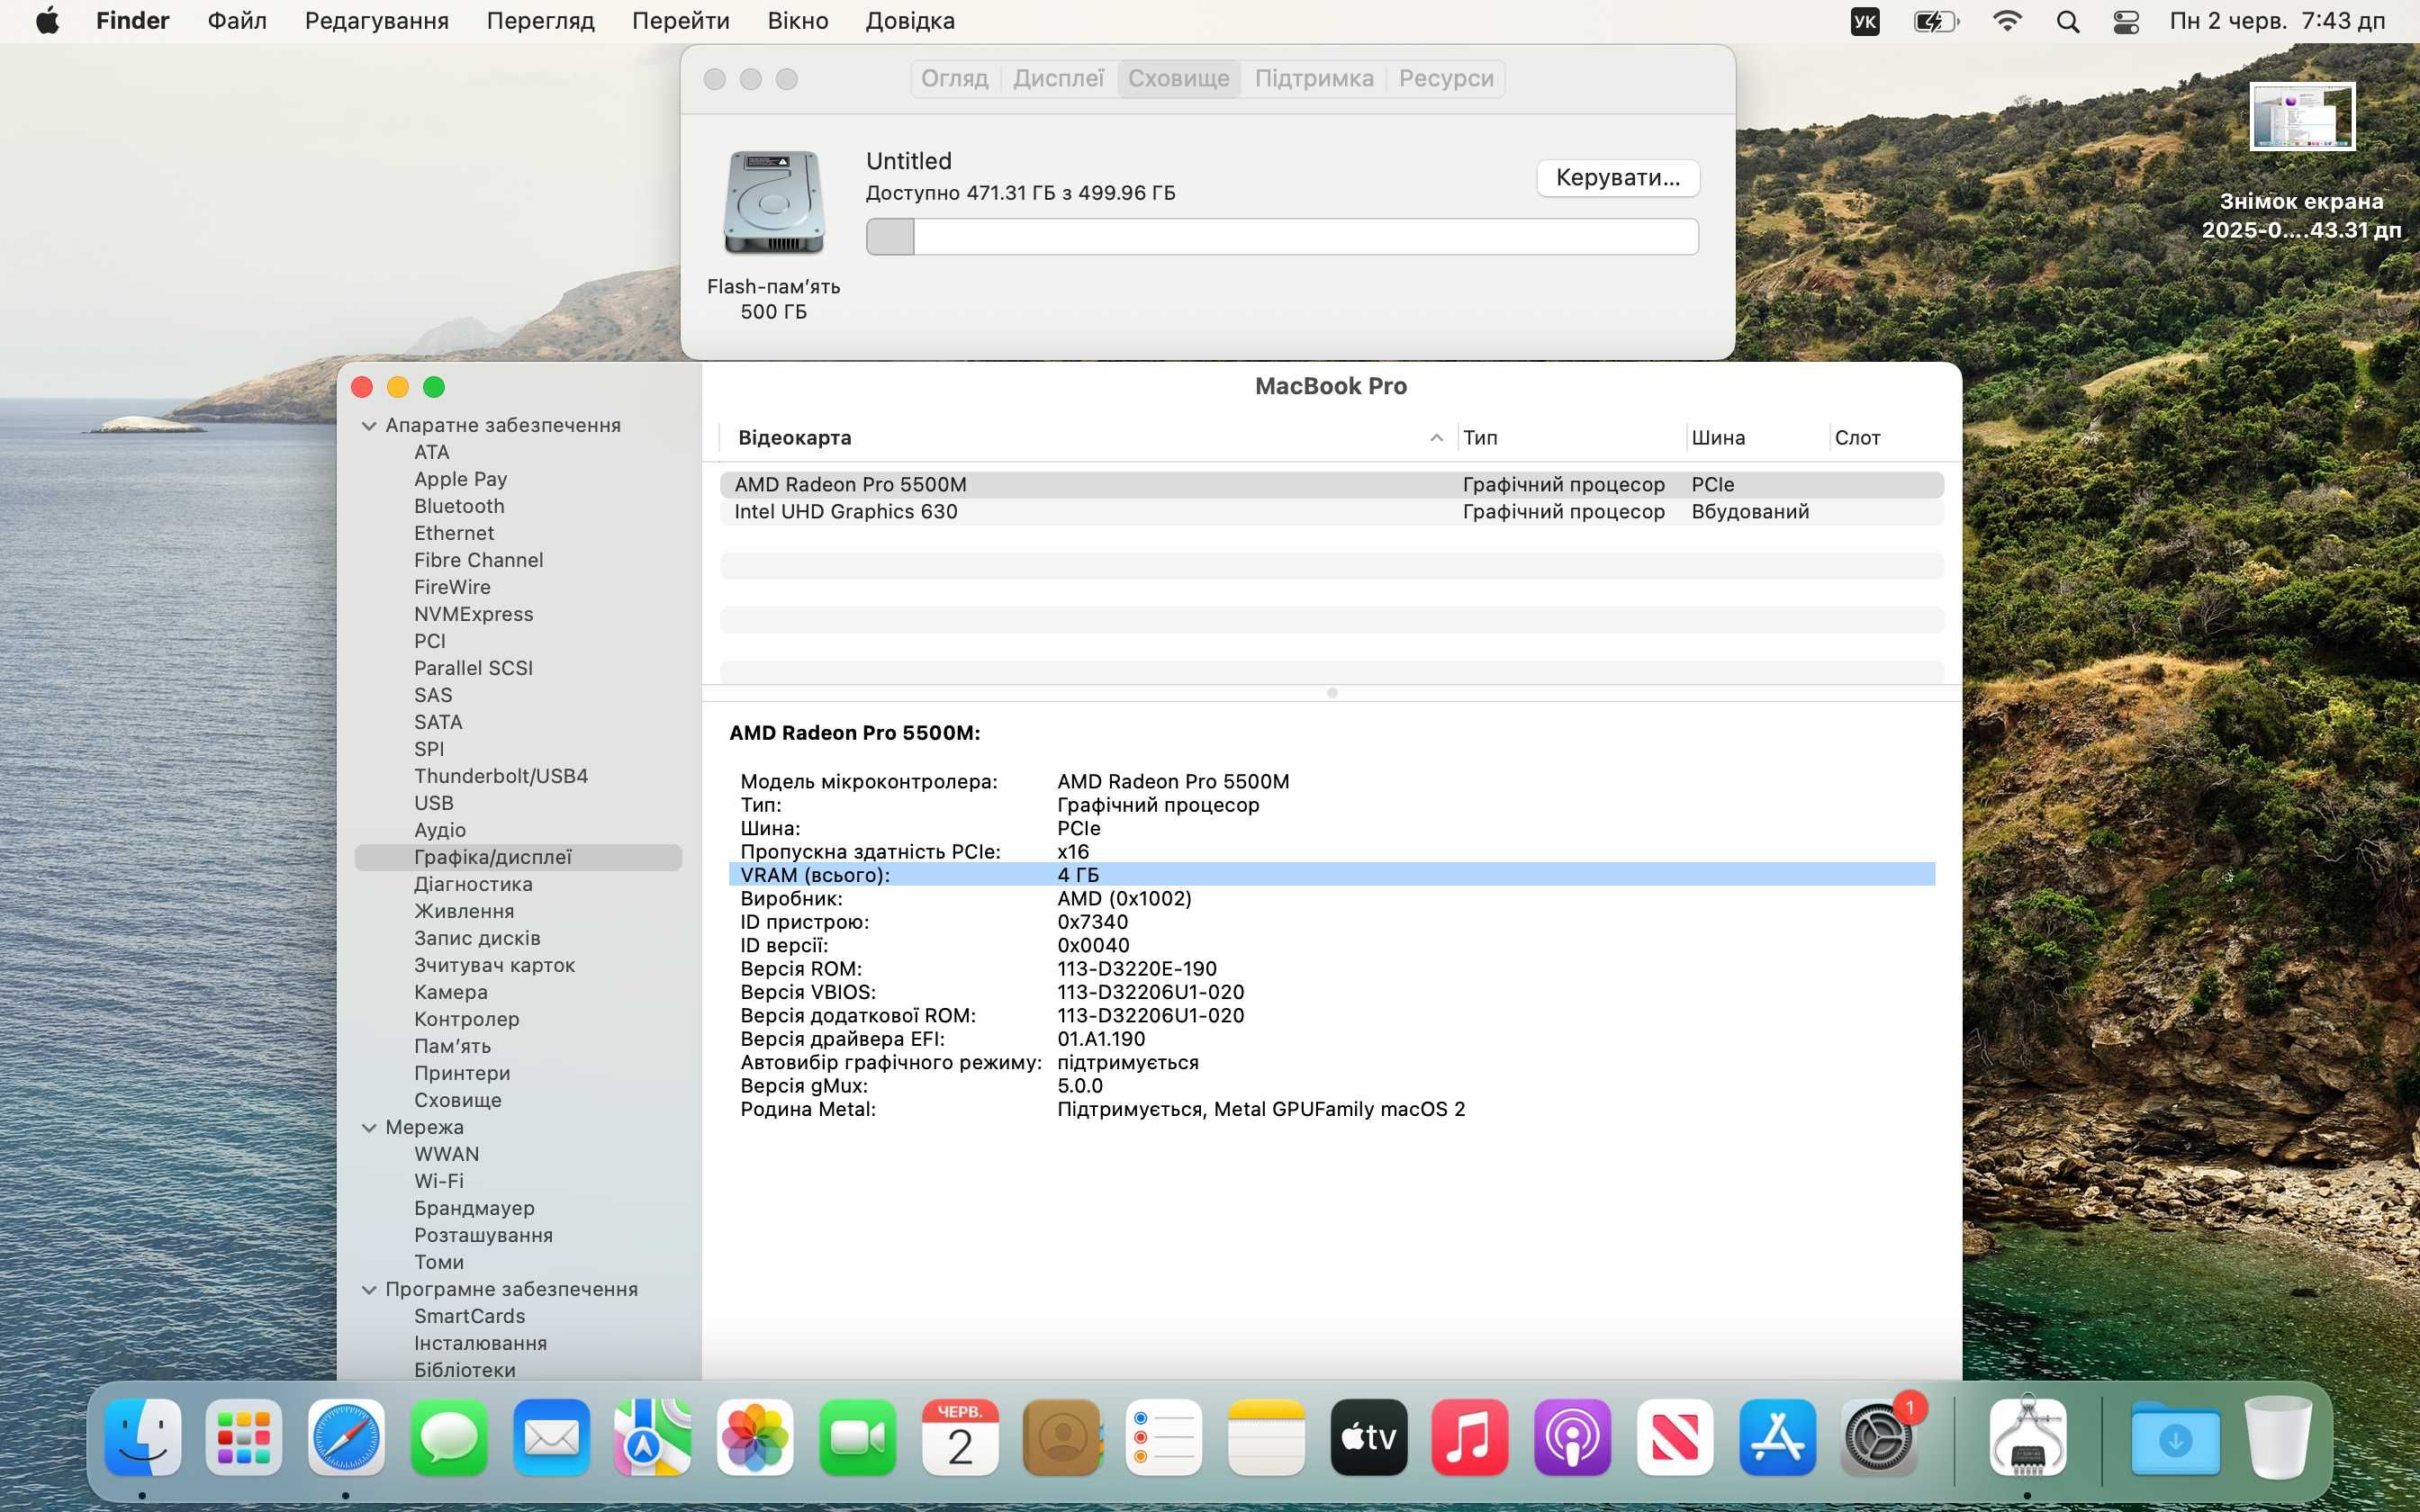Click the Керувати… button
The image size is (2420, 1512).
point(1618,178)
